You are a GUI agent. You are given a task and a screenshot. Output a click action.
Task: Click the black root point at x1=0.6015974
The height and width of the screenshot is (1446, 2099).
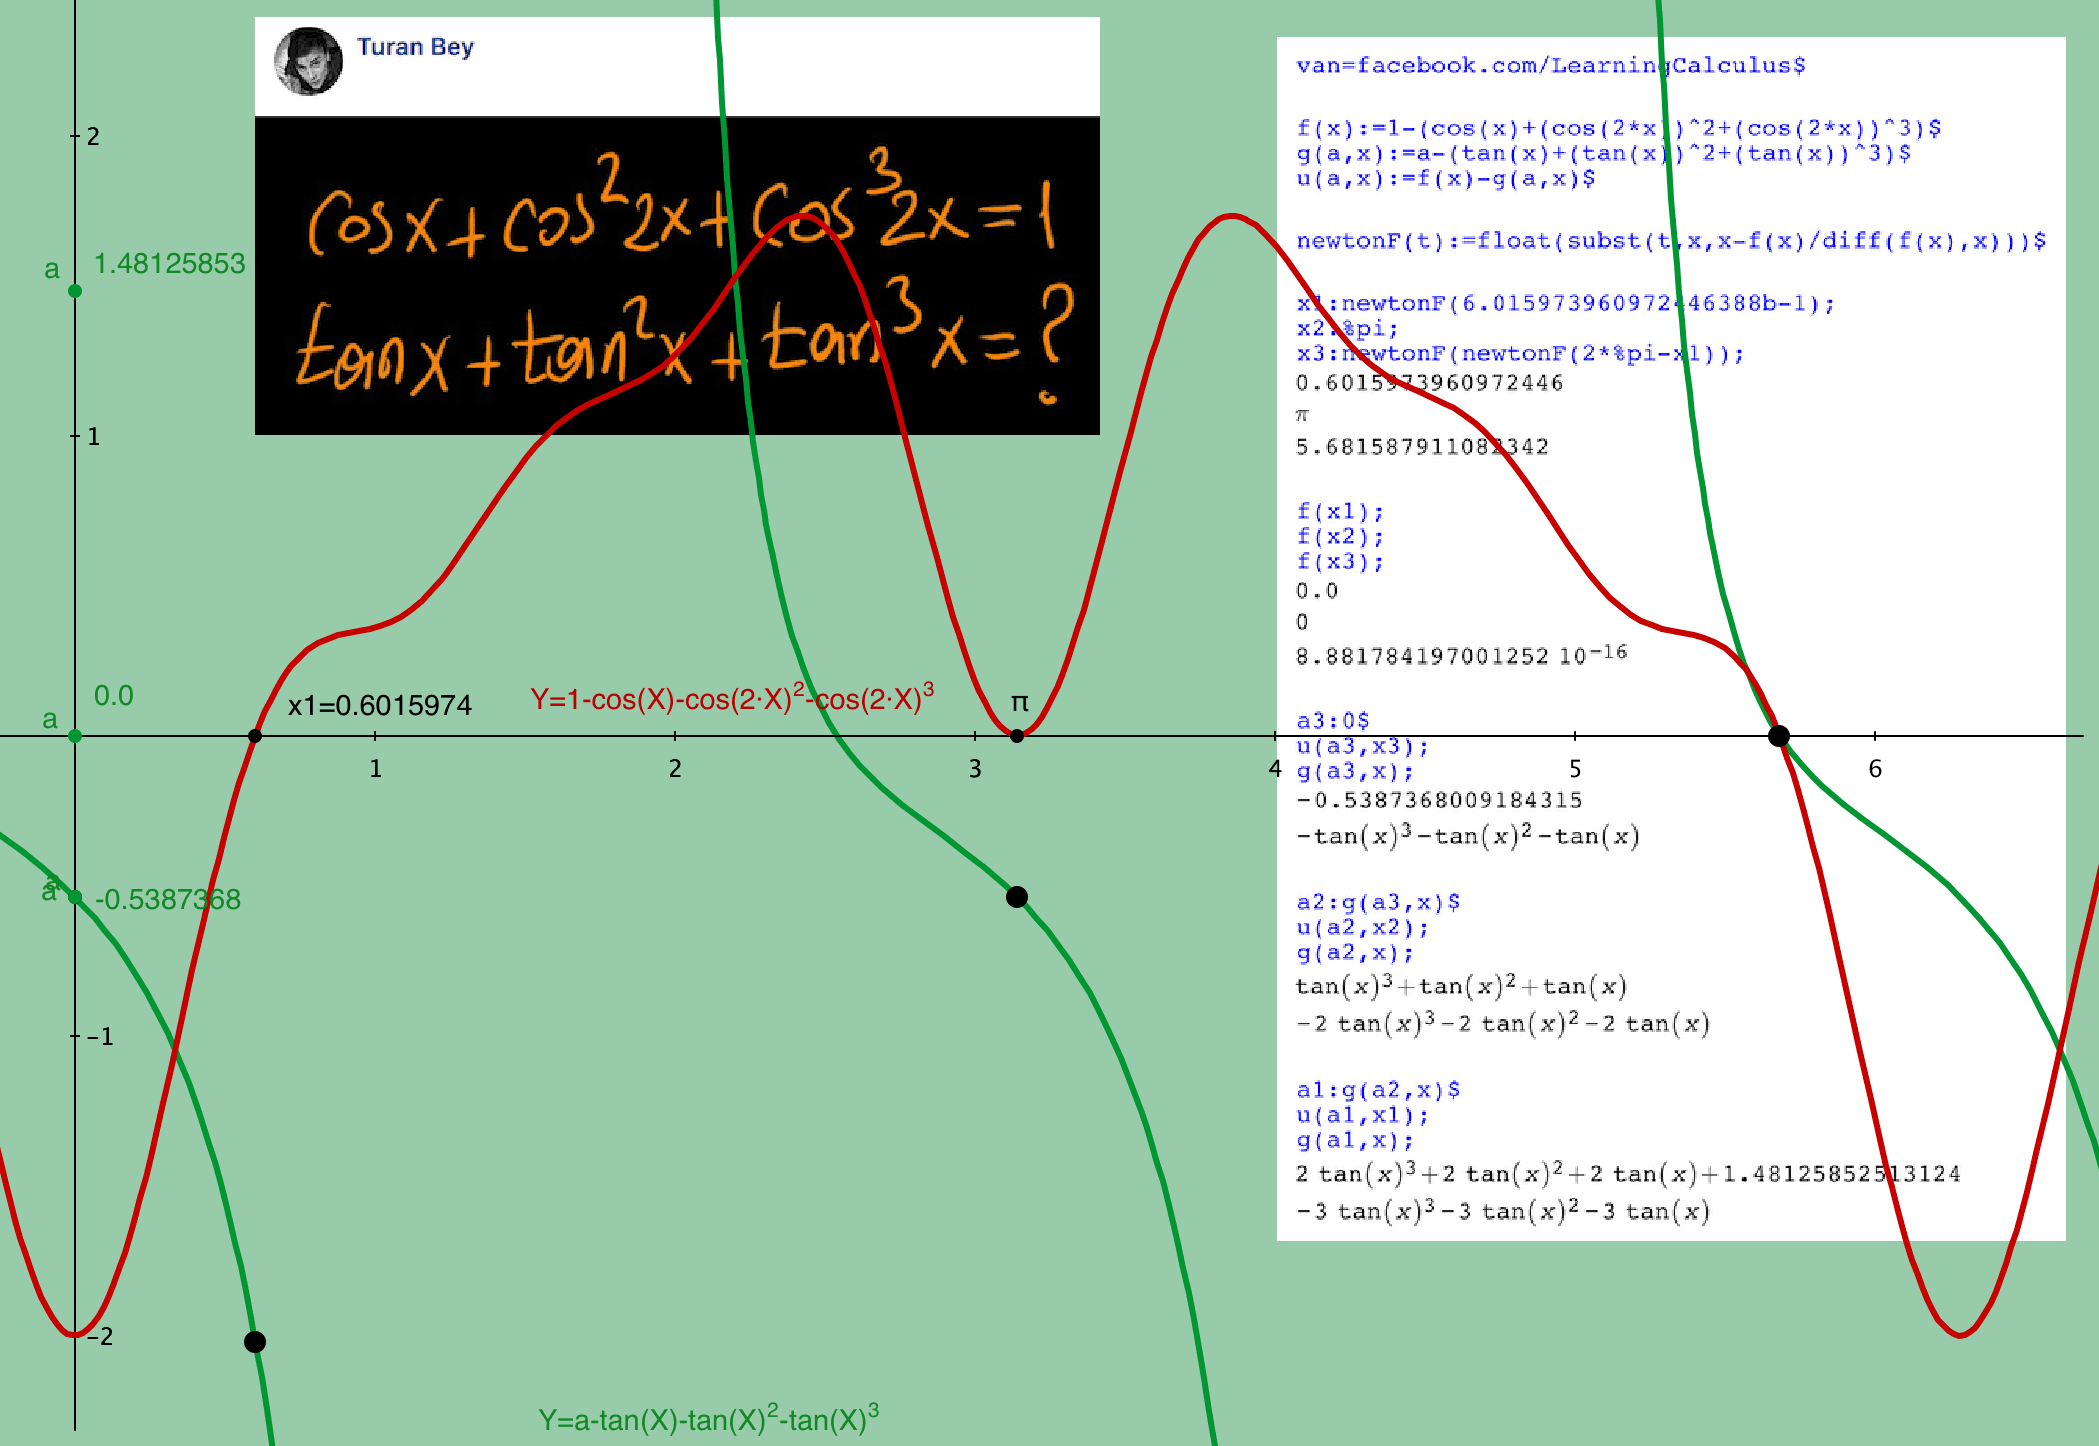pos(255,736)
